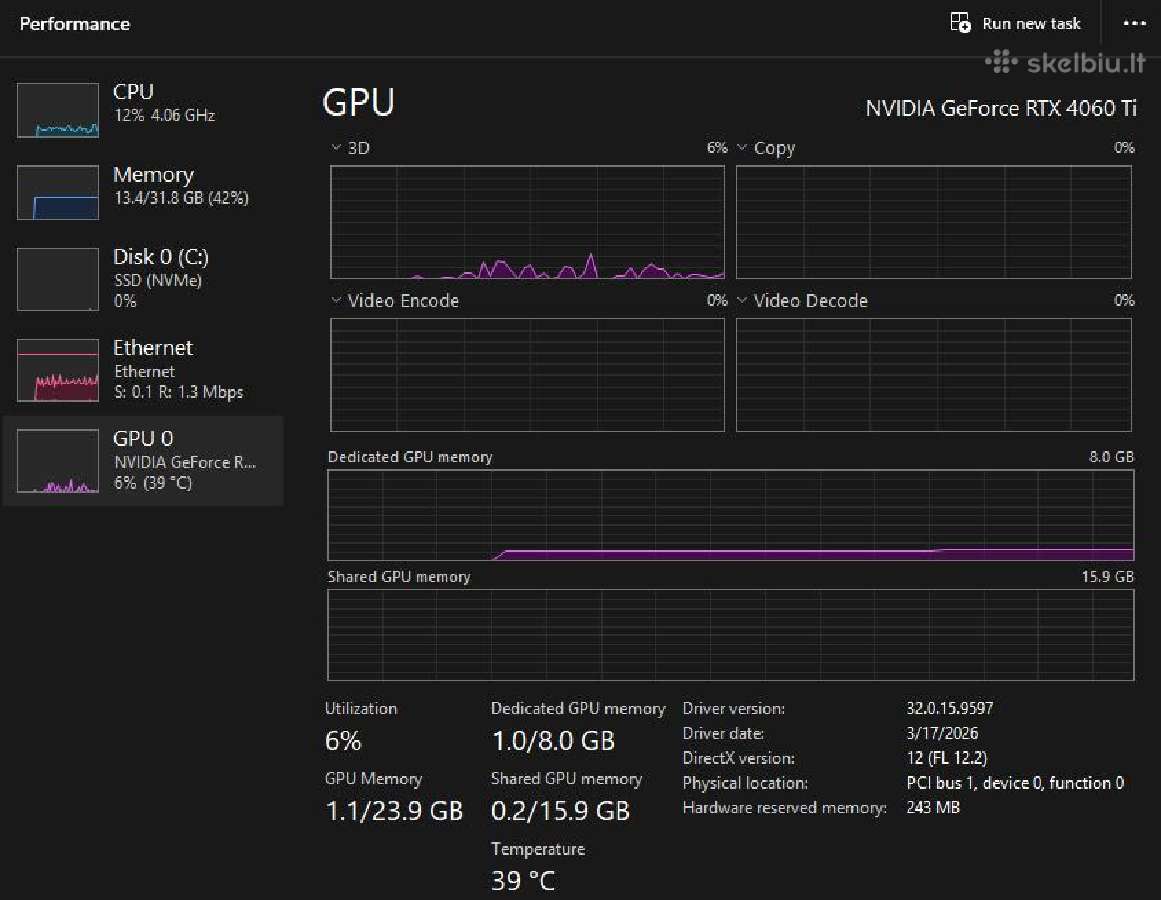Image resolution: width=1161 pixels, height=900 pixels.
Task: Click the Run new task icon
Action: (960, 23)
